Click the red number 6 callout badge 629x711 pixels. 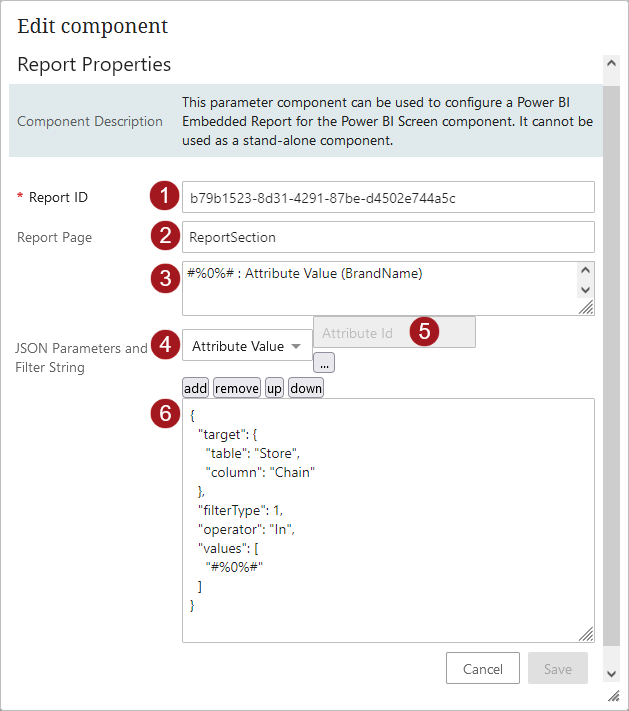(x=164, y=413)
